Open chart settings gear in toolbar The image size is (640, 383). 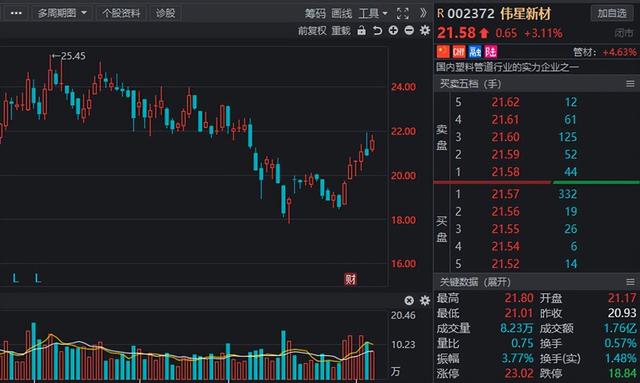tap(425, 30)
